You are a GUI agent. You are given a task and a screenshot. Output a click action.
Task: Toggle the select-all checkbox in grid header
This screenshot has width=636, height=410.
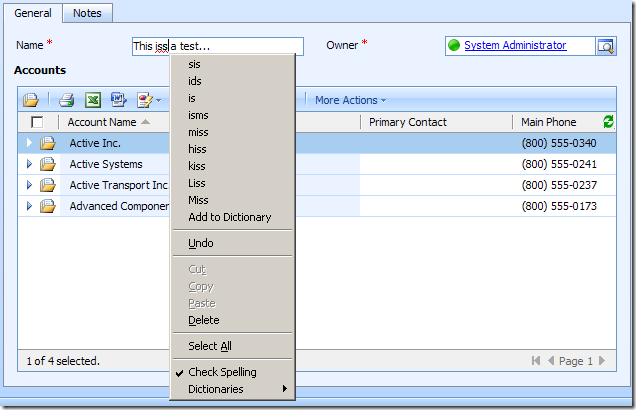(x=37, y=122)
